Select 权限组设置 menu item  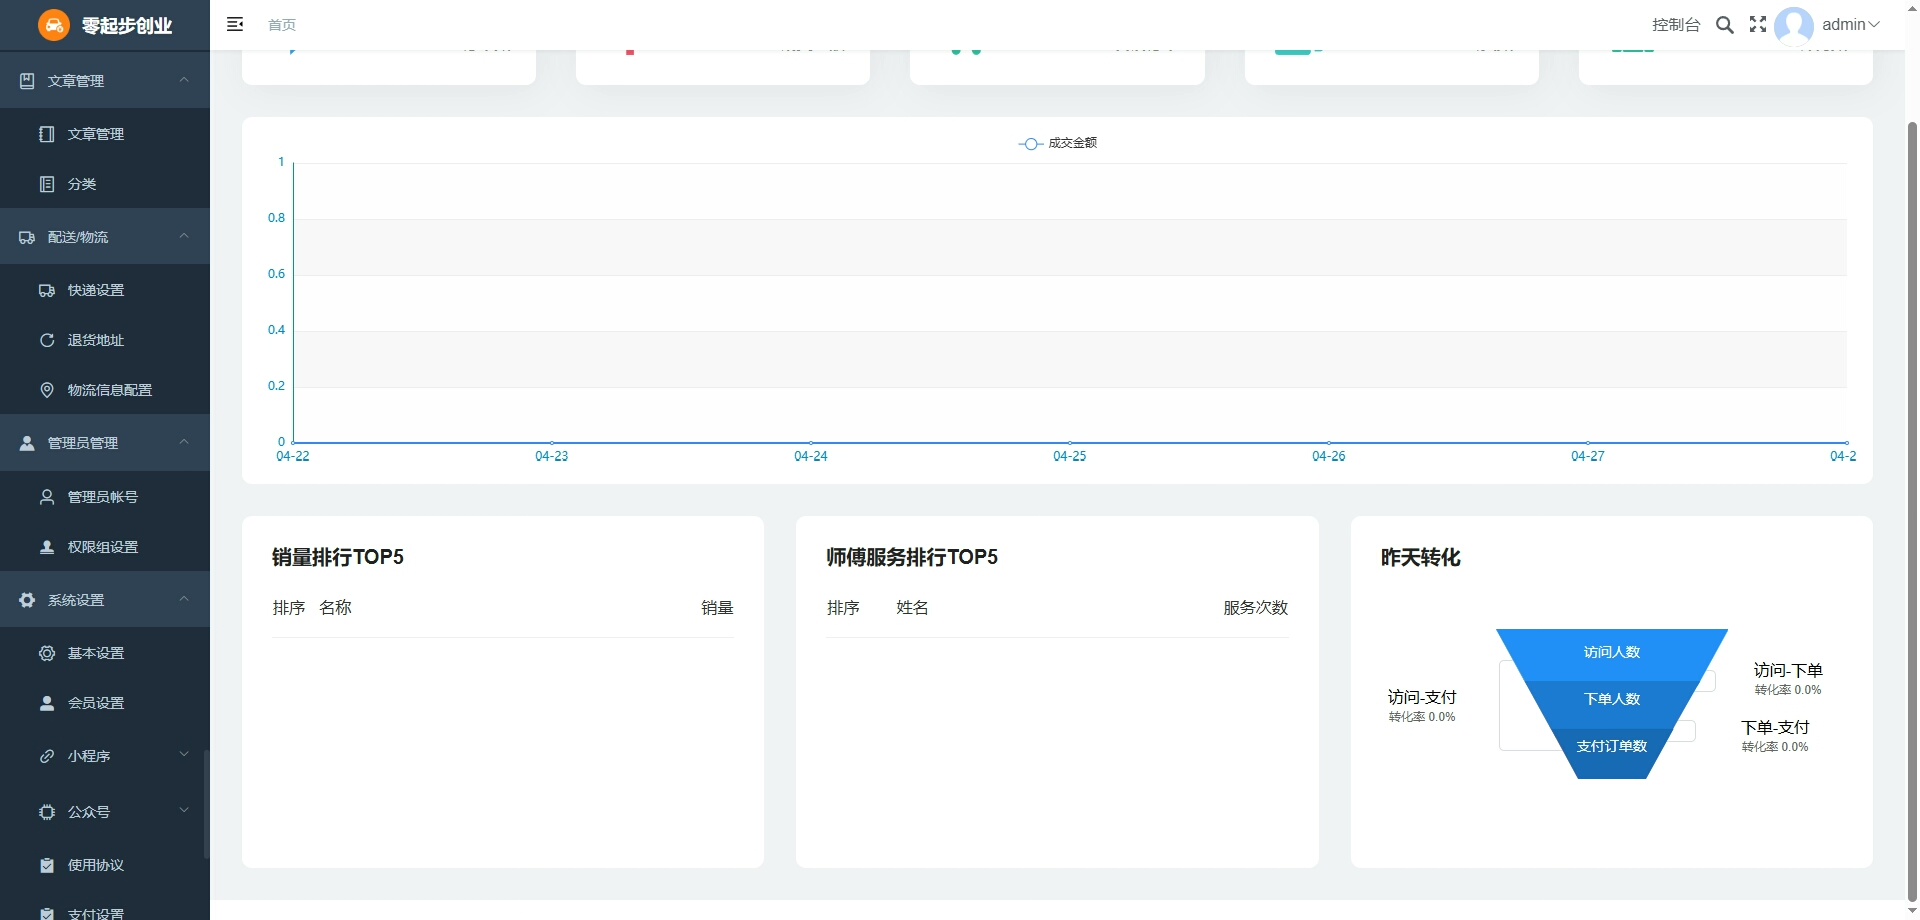pos(102,547)
